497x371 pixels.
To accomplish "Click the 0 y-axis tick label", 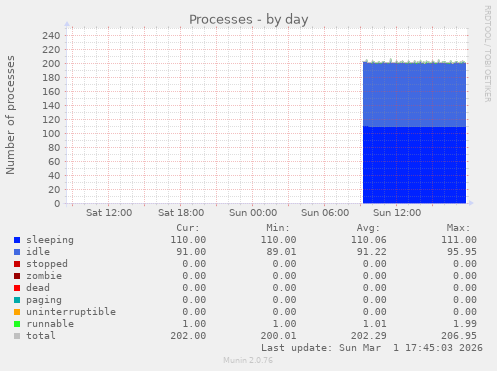I will [57, 204].
